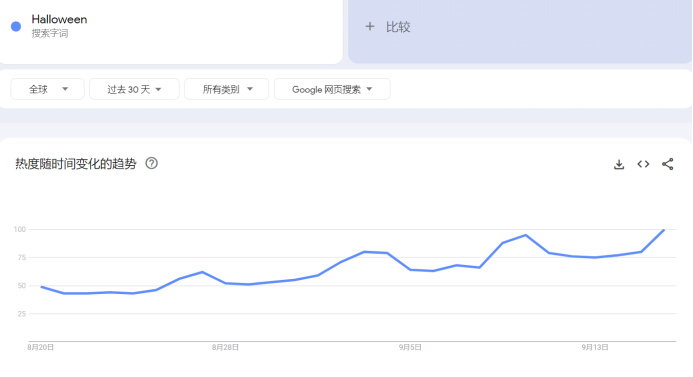The height and width of the screenshot is (377, 693).
Task: Select the 8月28日 date label on axis
Action: coord(225,347)
